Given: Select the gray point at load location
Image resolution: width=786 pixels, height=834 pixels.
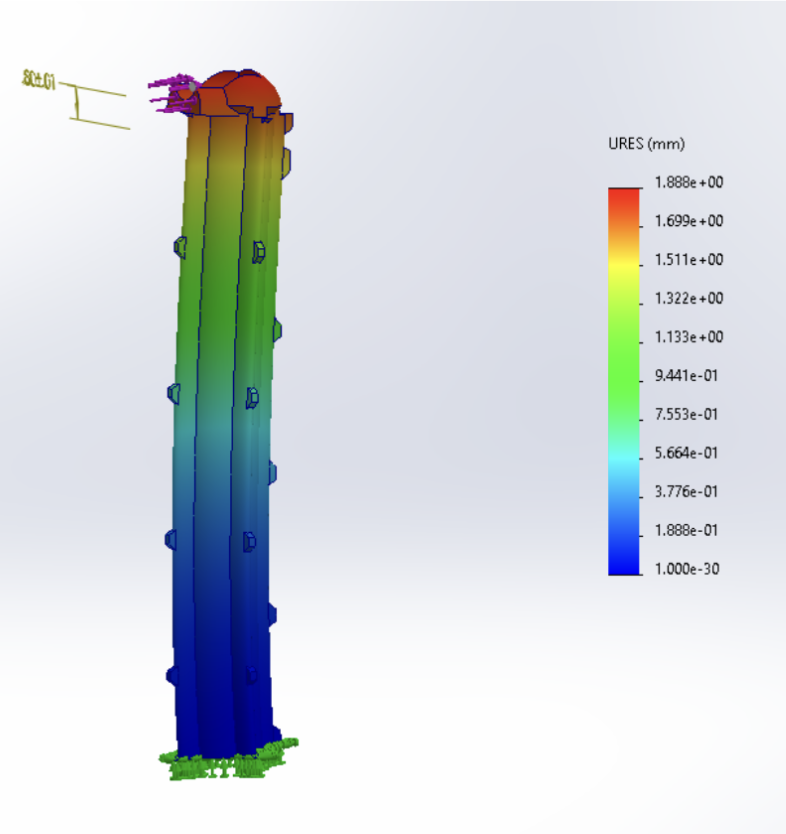Looking at the screenshot, I should (191, 87).
